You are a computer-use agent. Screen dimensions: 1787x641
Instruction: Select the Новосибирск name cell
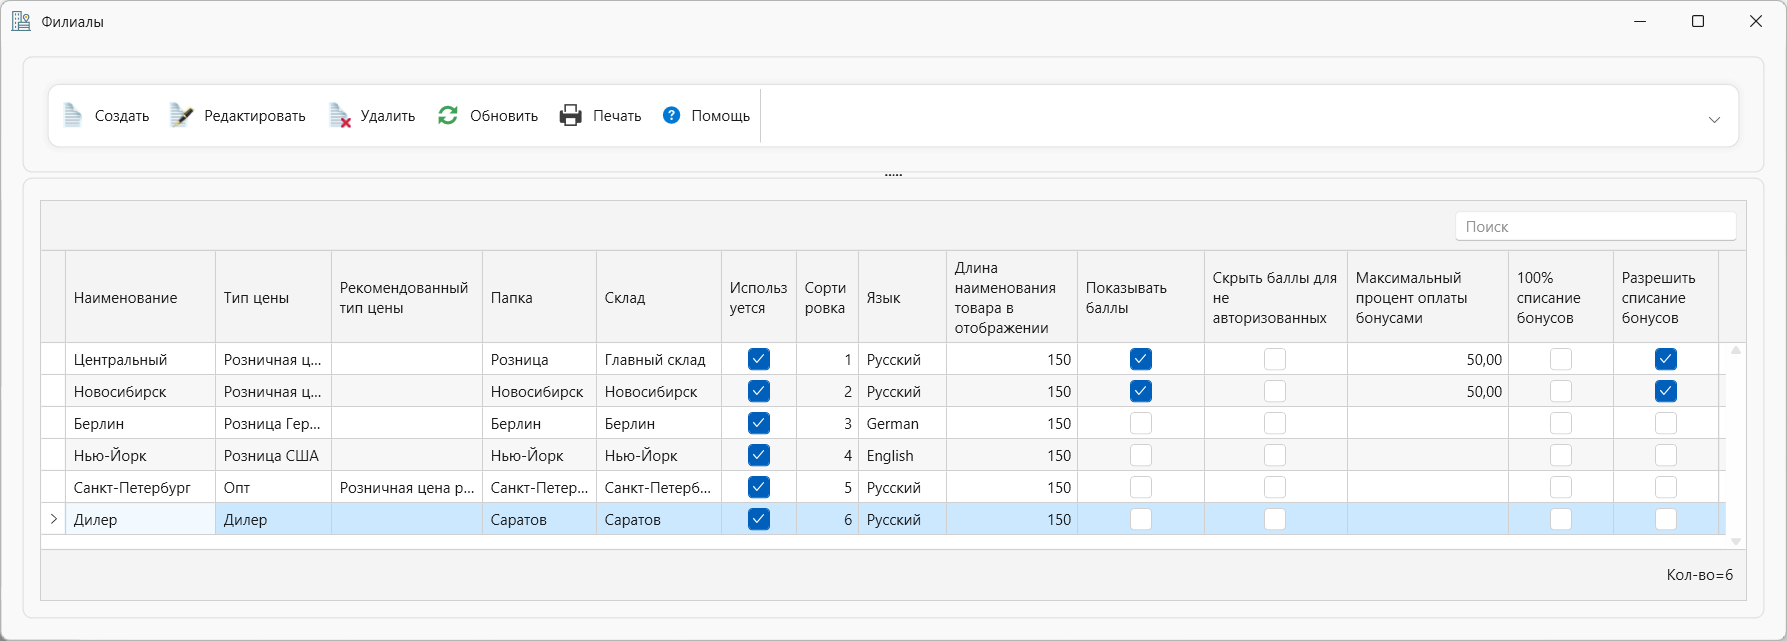tap(140, 391)
